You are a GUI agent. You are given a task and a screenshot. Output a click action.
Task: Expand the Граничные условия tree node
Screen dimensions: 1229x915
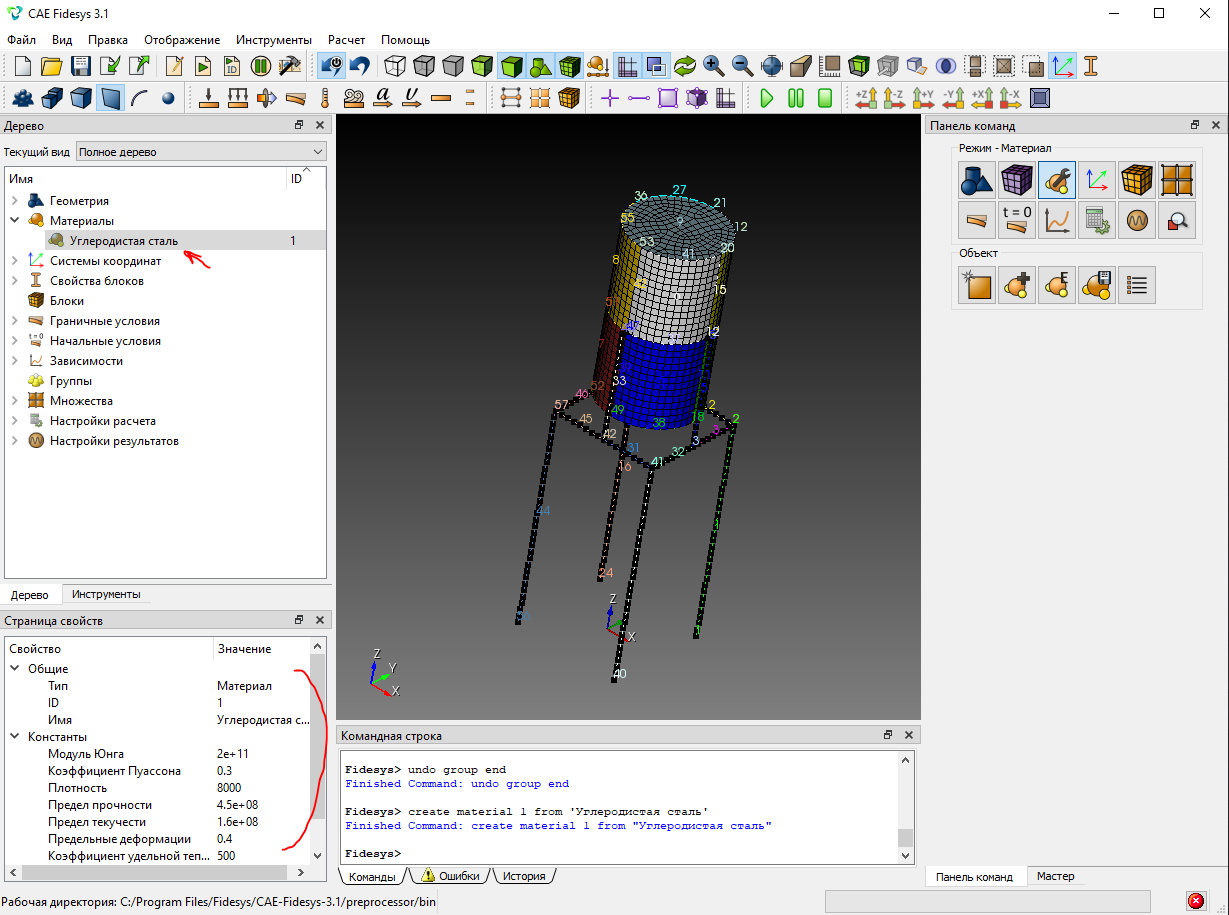pyautogui.click(x=15, y=321)
